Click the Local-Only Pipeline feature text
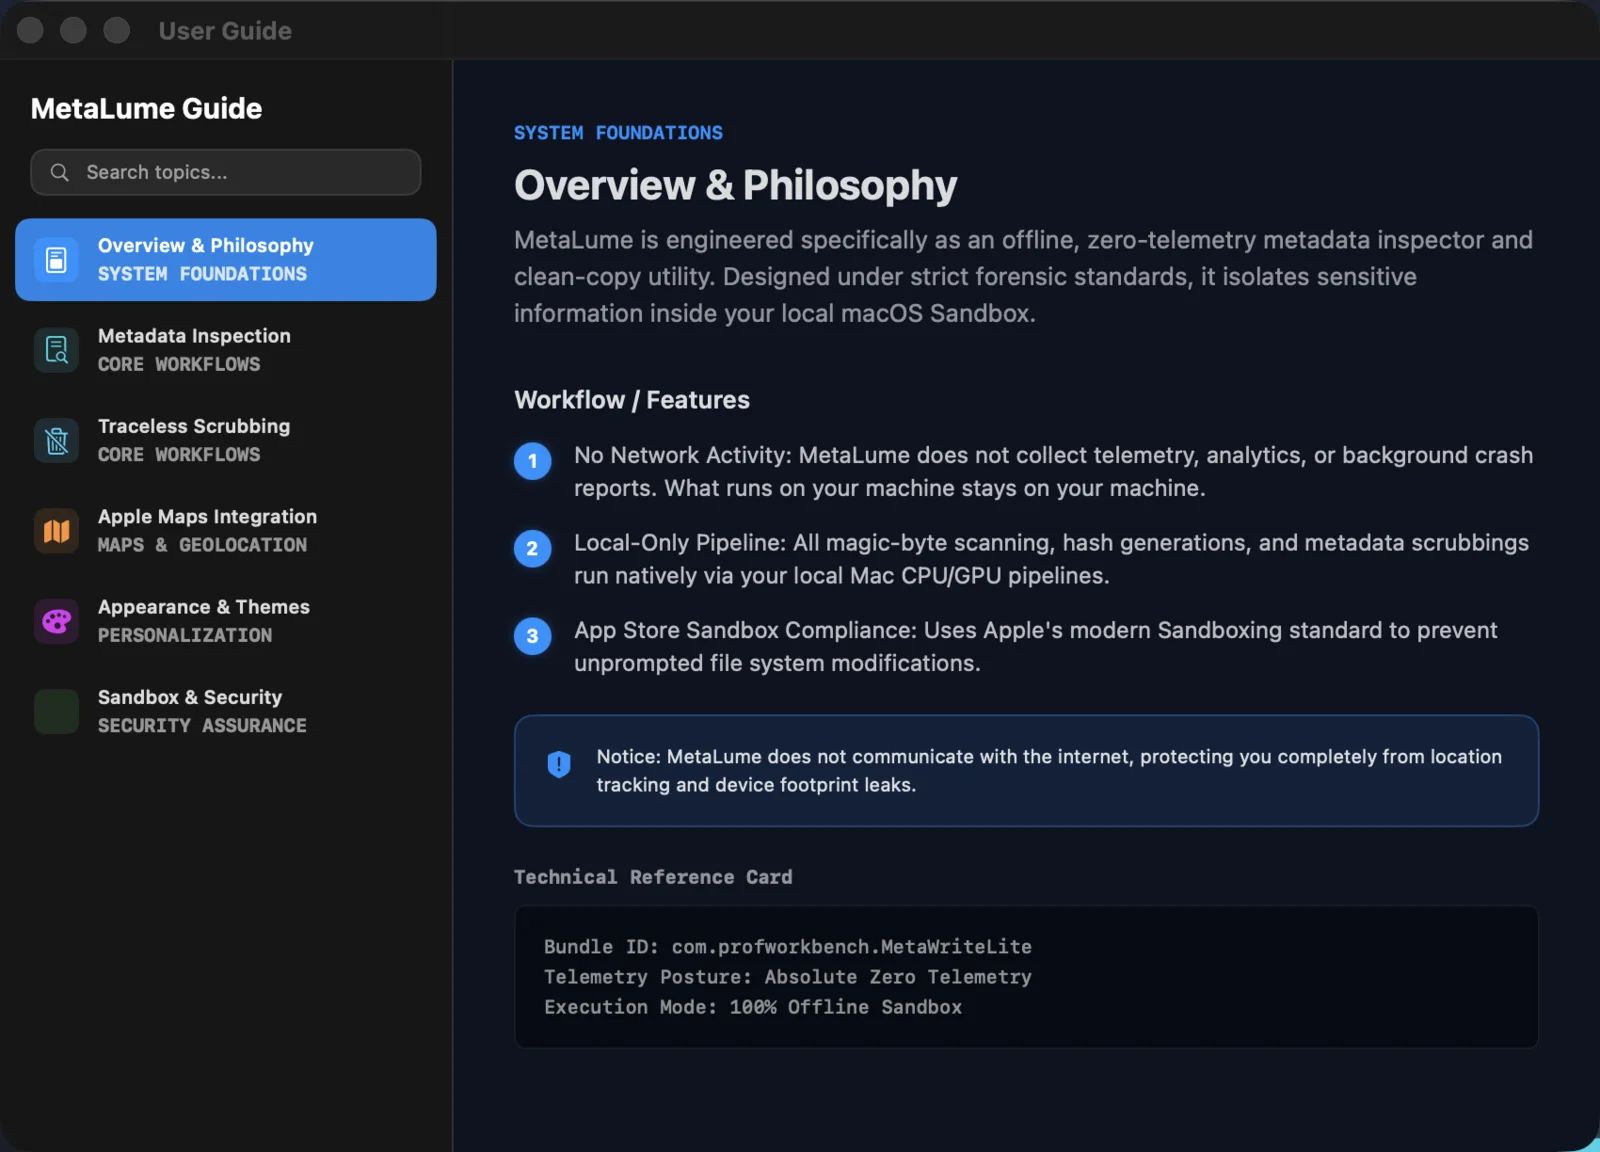 [1051, 559]
